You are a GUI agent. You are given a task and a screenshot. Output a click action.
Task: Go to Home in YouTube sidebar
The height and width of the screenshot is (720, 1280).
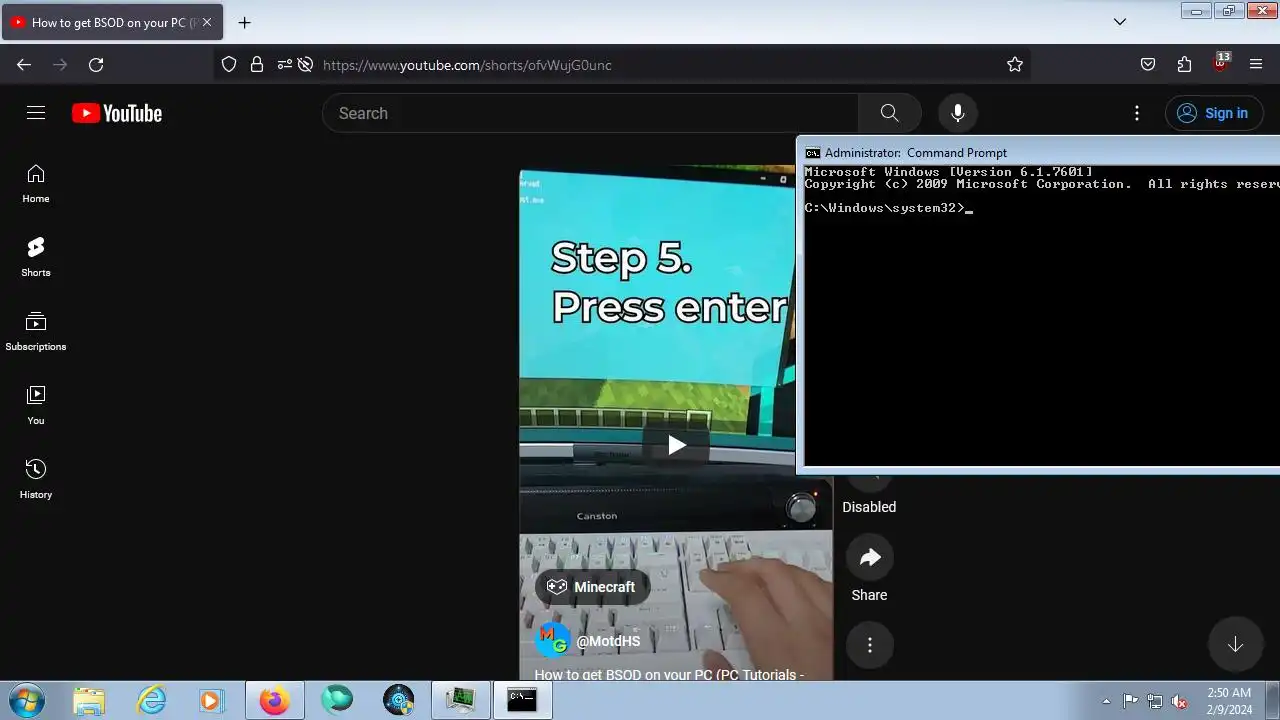36,184
